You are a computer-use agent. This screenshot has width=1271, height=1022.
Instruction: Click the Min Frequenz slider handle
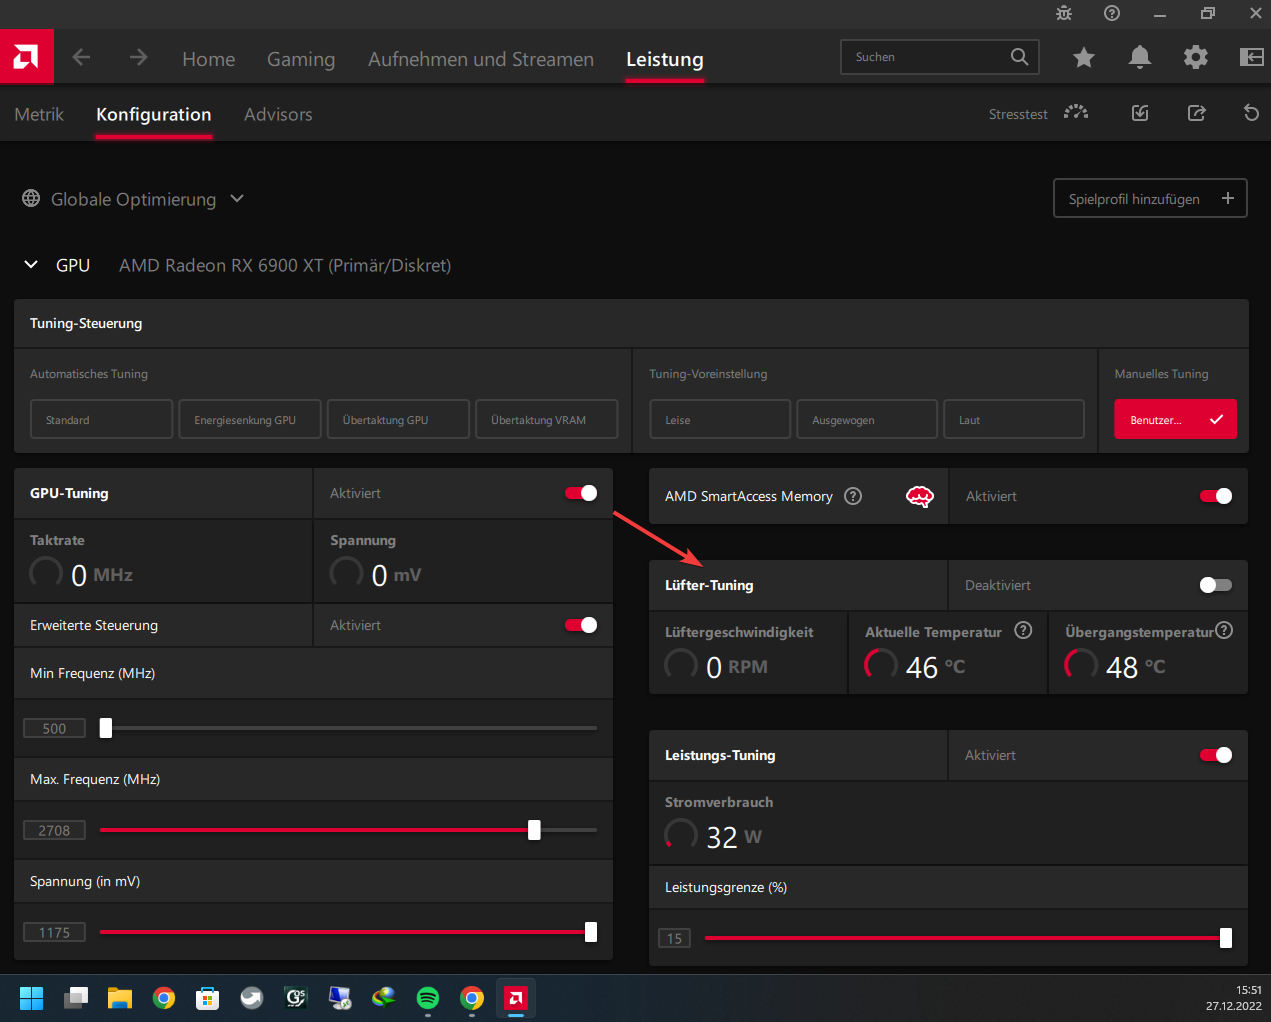(x=106, y=728)
